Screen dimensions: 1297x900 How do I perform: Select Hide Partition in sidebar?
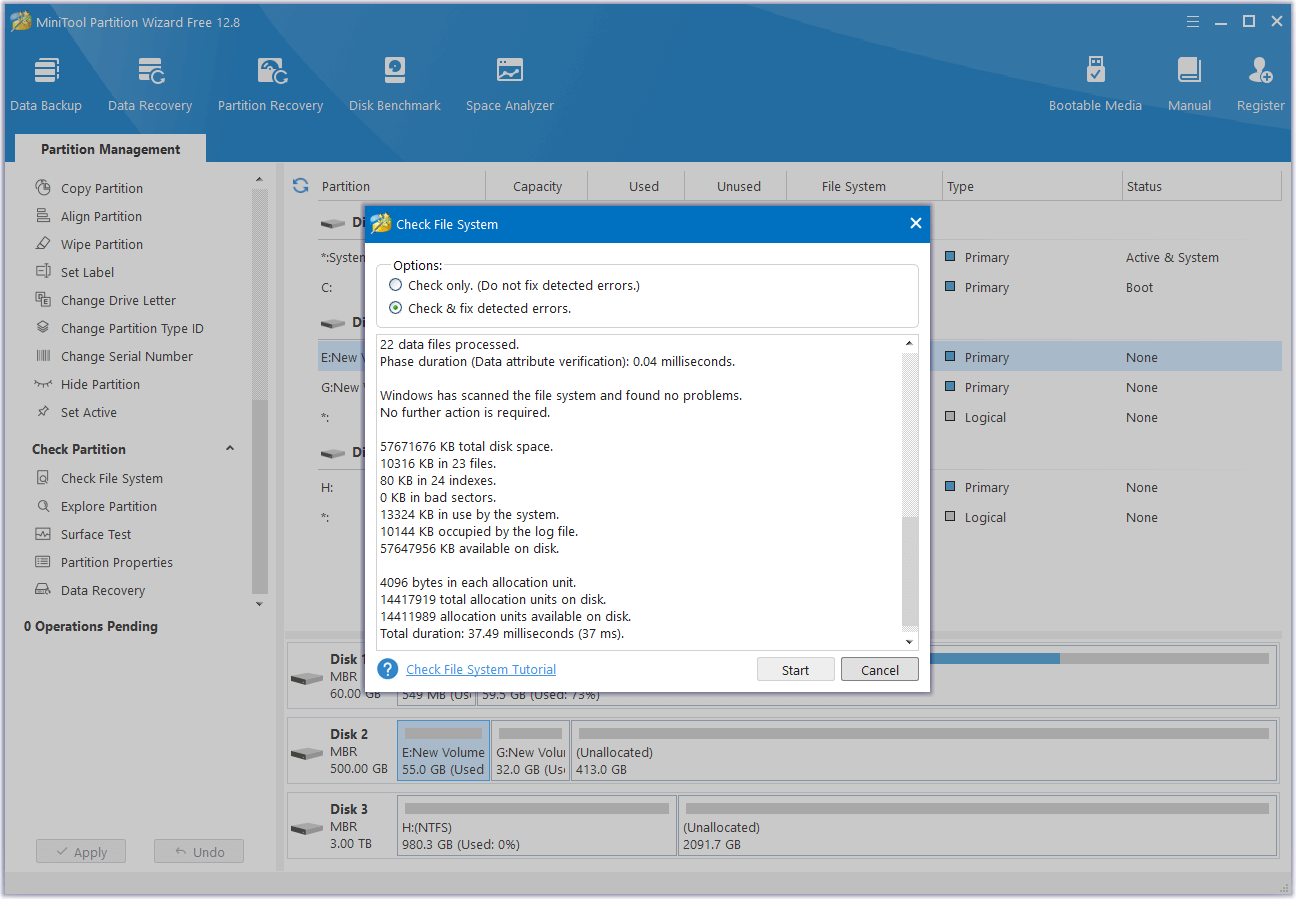(x=100, y=384)
